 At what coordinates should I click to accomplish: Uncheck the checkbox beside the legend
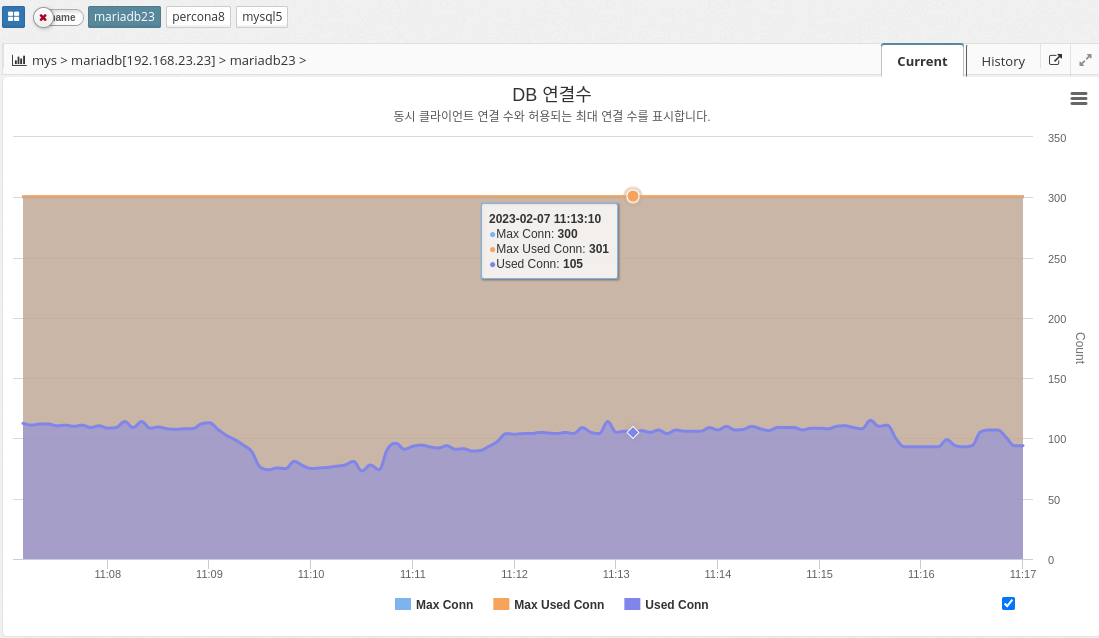tap(1008, 603)
